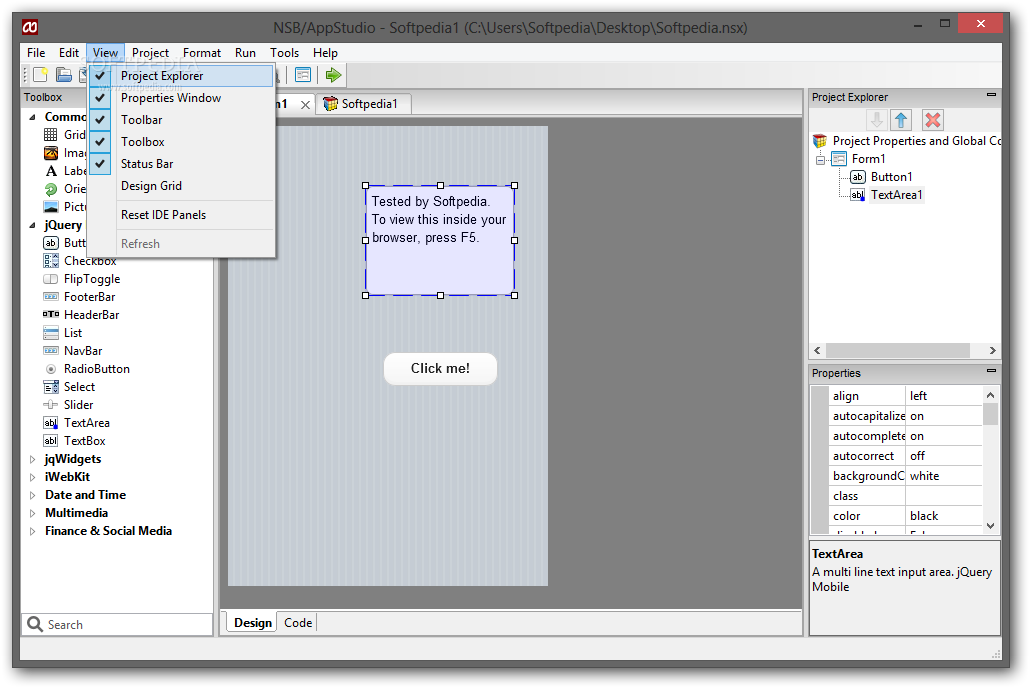Viewport: 1030px width, 688px height.
Task: Select the HeaderBar control
Action: click(x=81, y=315)
